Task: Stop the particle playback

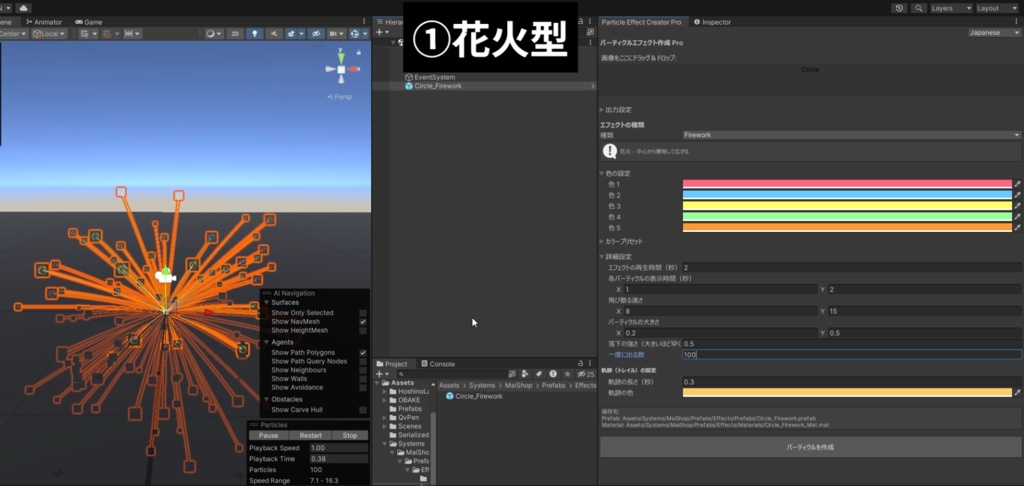Action: [x=350, y=436]
